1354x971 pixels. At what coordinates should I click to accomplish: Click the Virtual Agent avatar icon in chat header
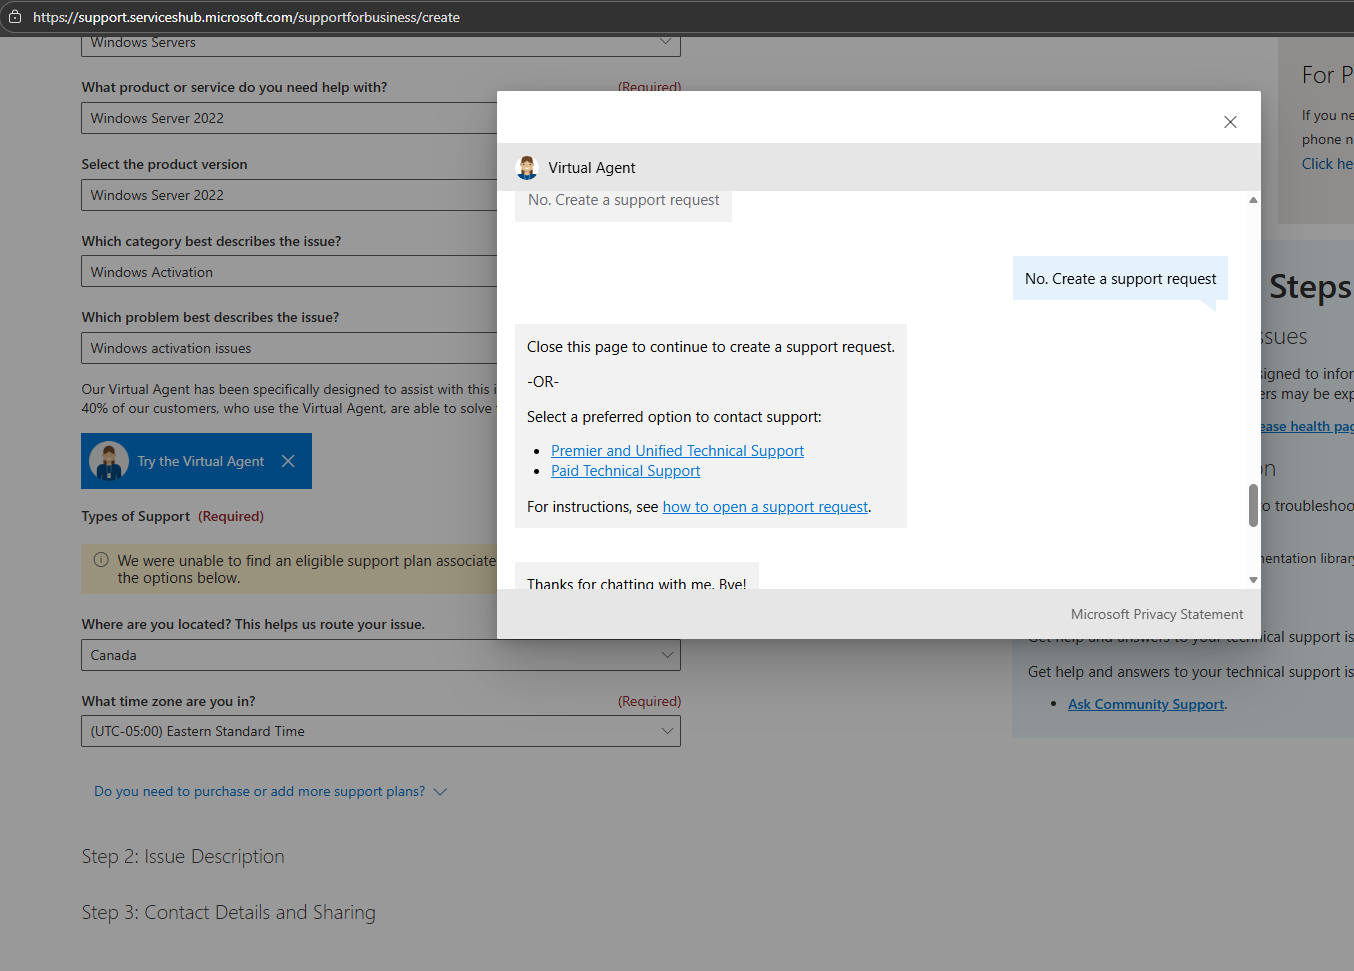pos(527,167)
